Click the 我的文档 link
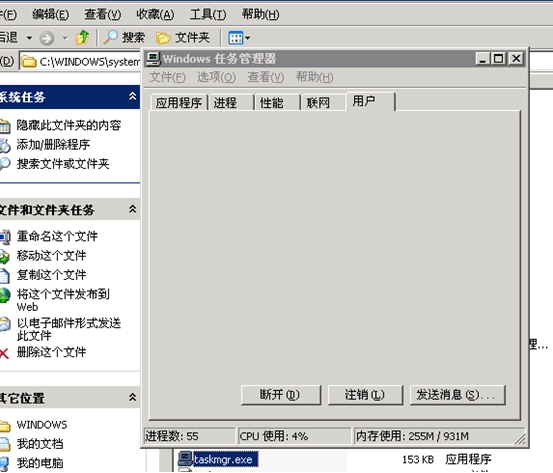This screenshot has height=473, width=553. click(x=40, y=444)
